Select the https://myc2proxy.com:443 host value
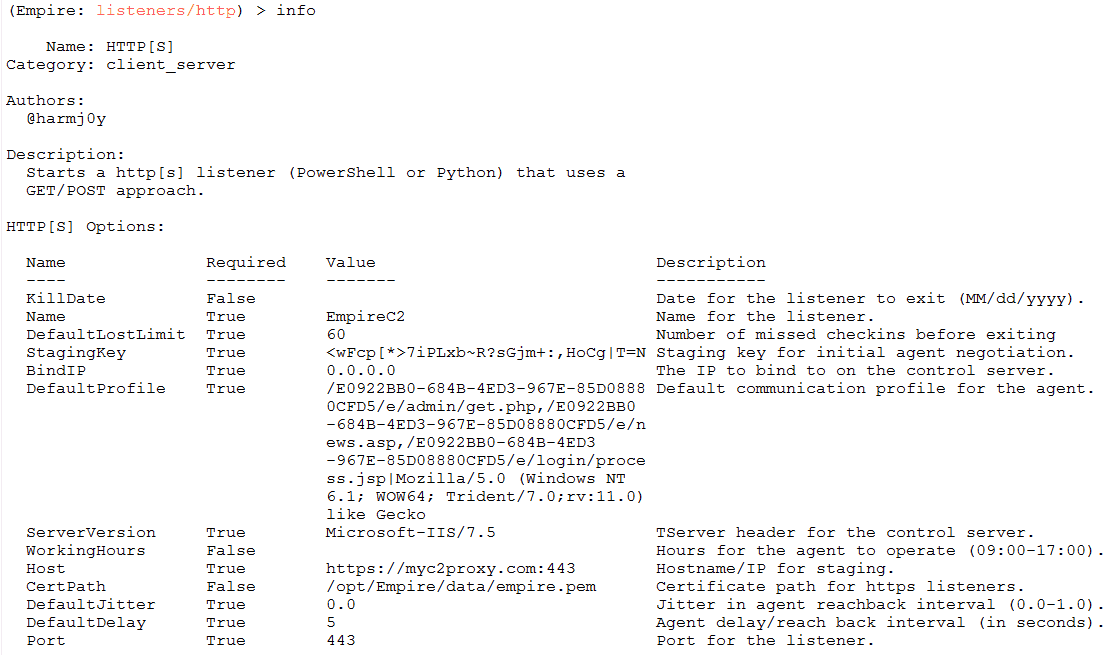This screenshot has height=655, width=1115. (450, 569)
